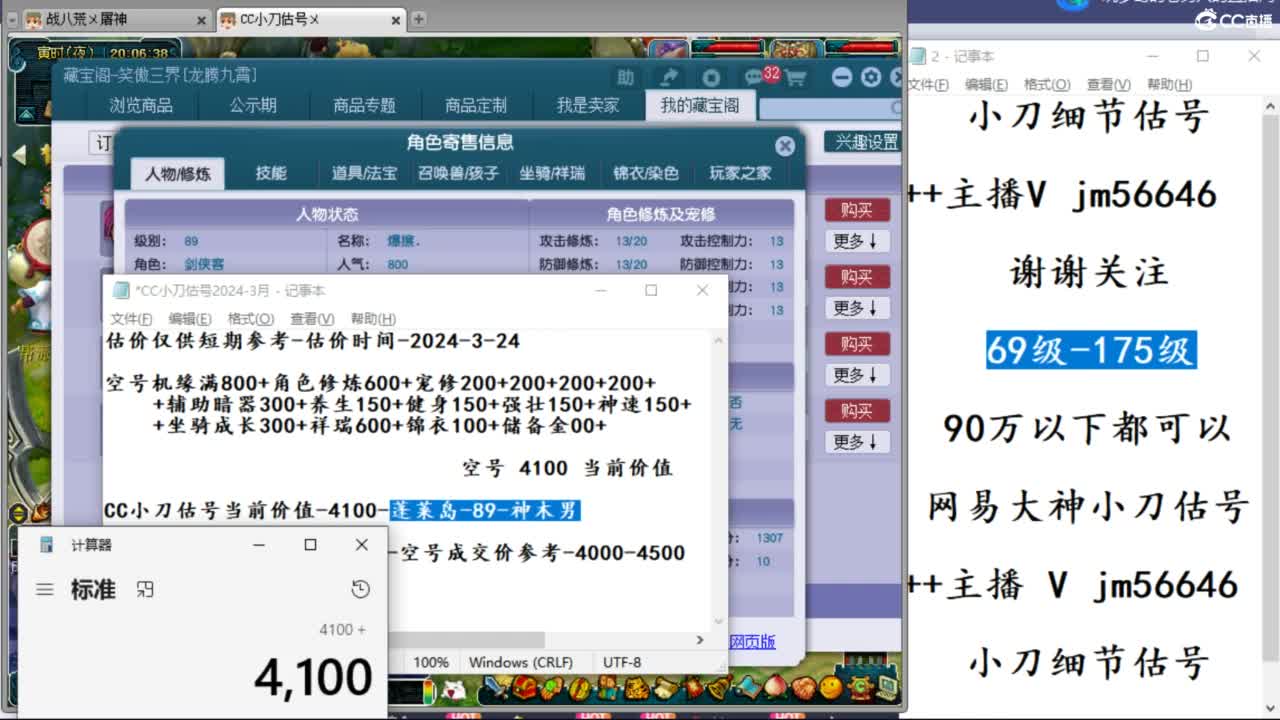1280x720 pixels.
Task: Click the notepad icon of CC小刀估号2024-3月 window
Action: pyautogui.click(x=121, y=291)
